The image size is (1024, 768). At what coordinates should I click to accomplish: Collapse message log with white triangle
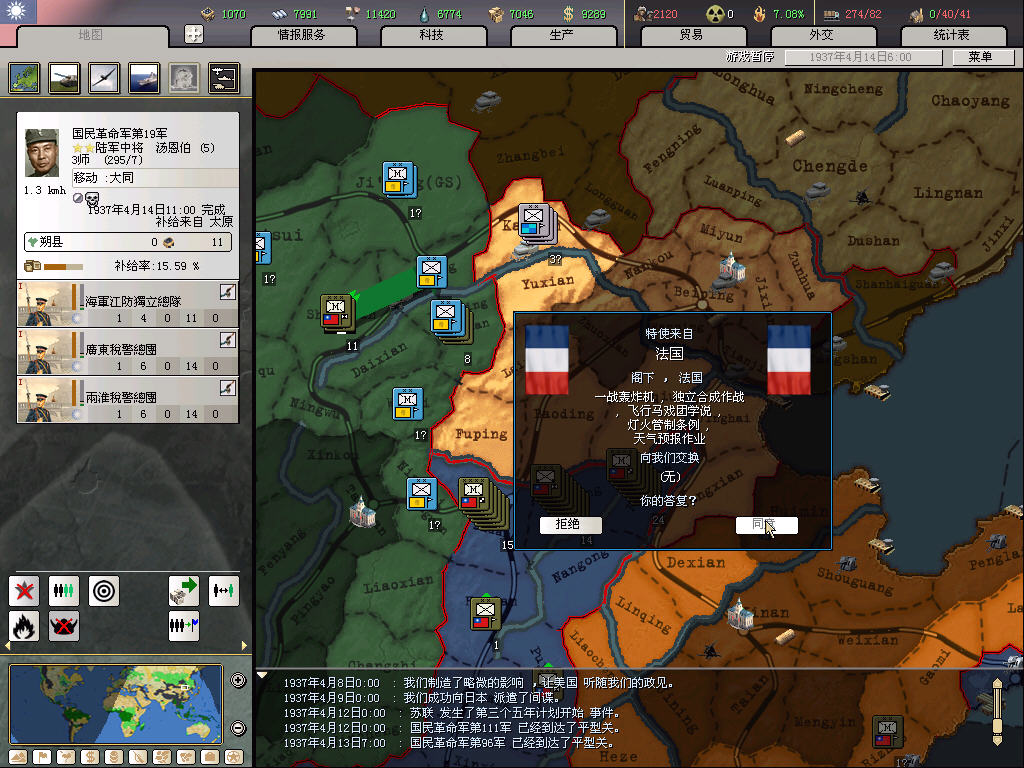point(262,675)
